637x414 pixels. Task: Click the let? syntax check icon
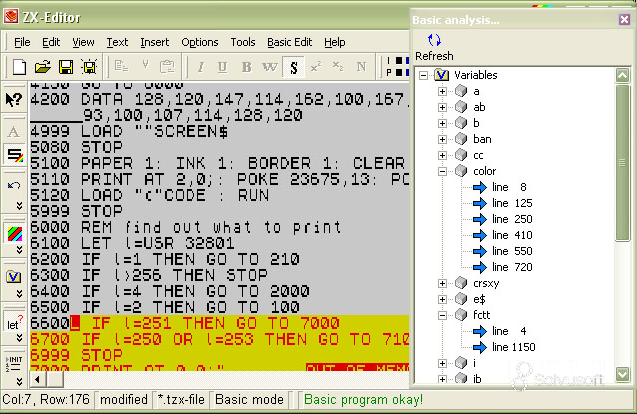(14, 322)
